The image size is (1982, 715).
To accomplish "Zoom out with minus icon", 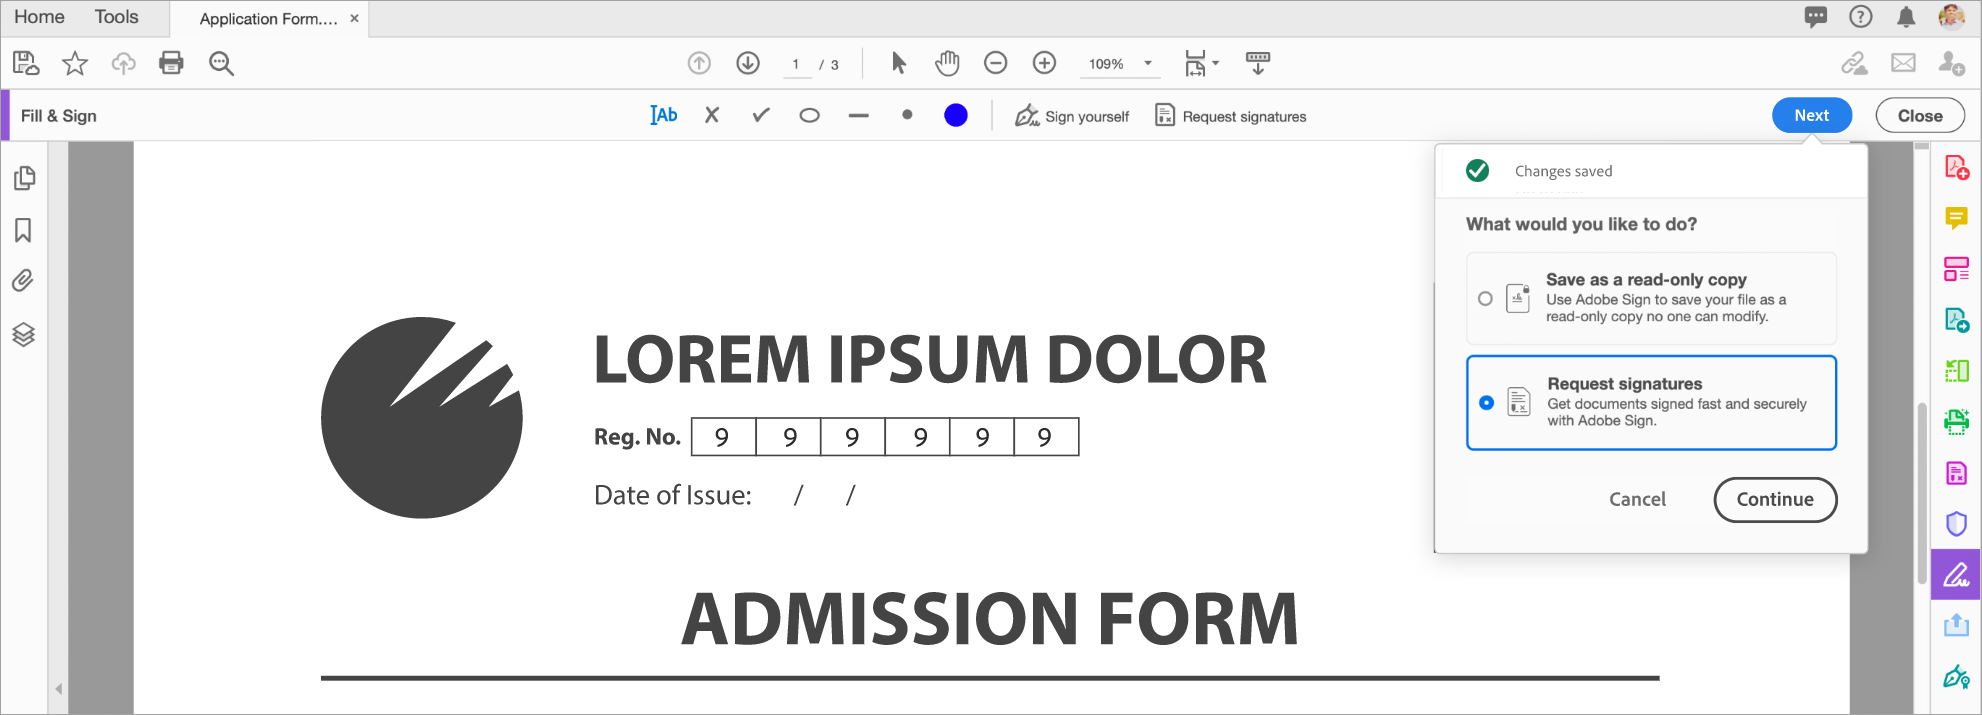I will (x=995, y=63).
